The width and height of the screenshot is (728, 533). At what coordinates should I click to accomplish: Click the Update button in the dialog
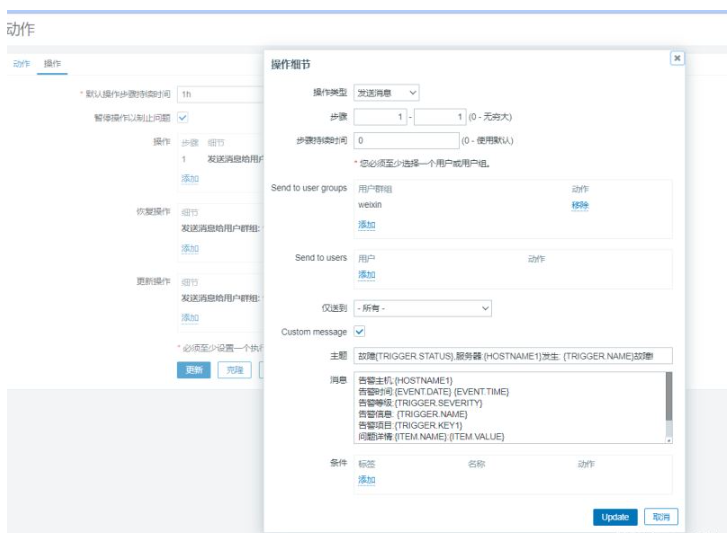[x=615, y=517]
